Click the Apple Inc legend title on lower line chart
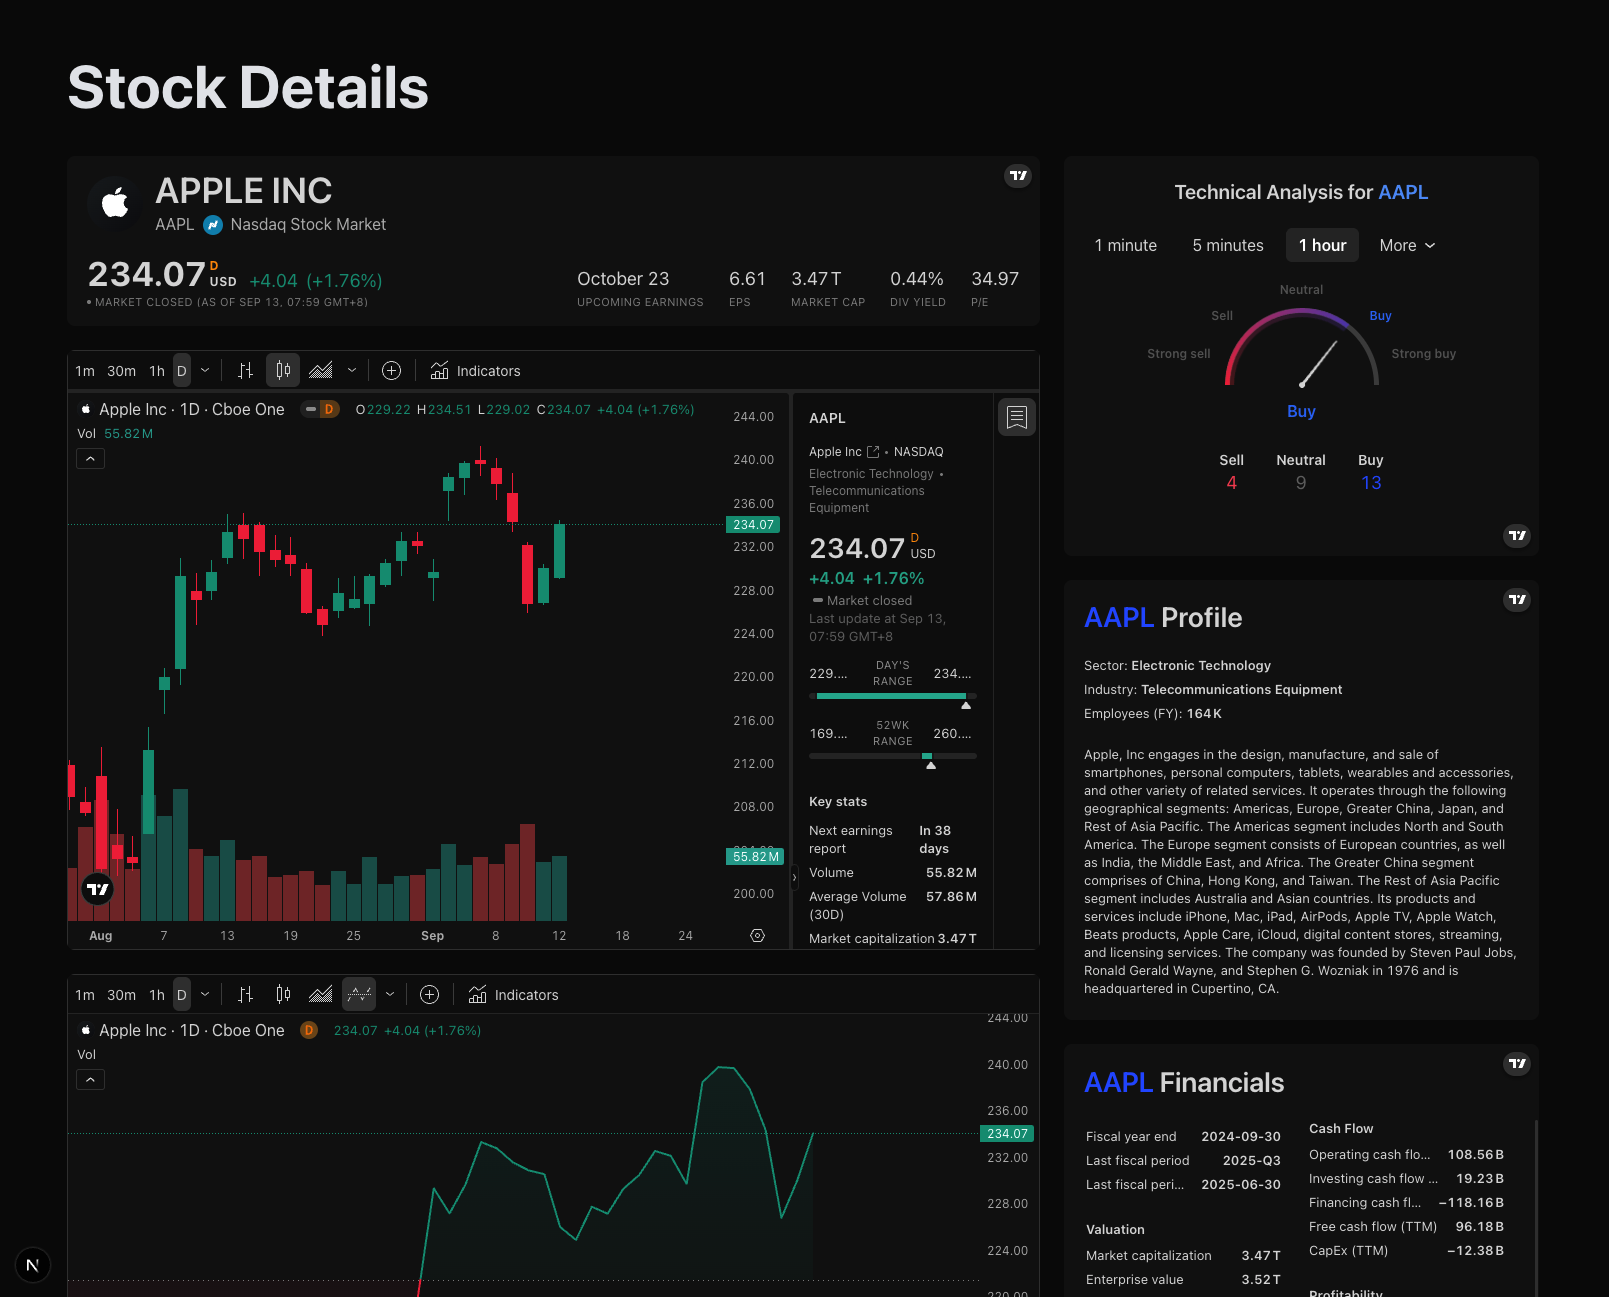Viewport: 1609px width, 1297px height. click(192, 1030)
